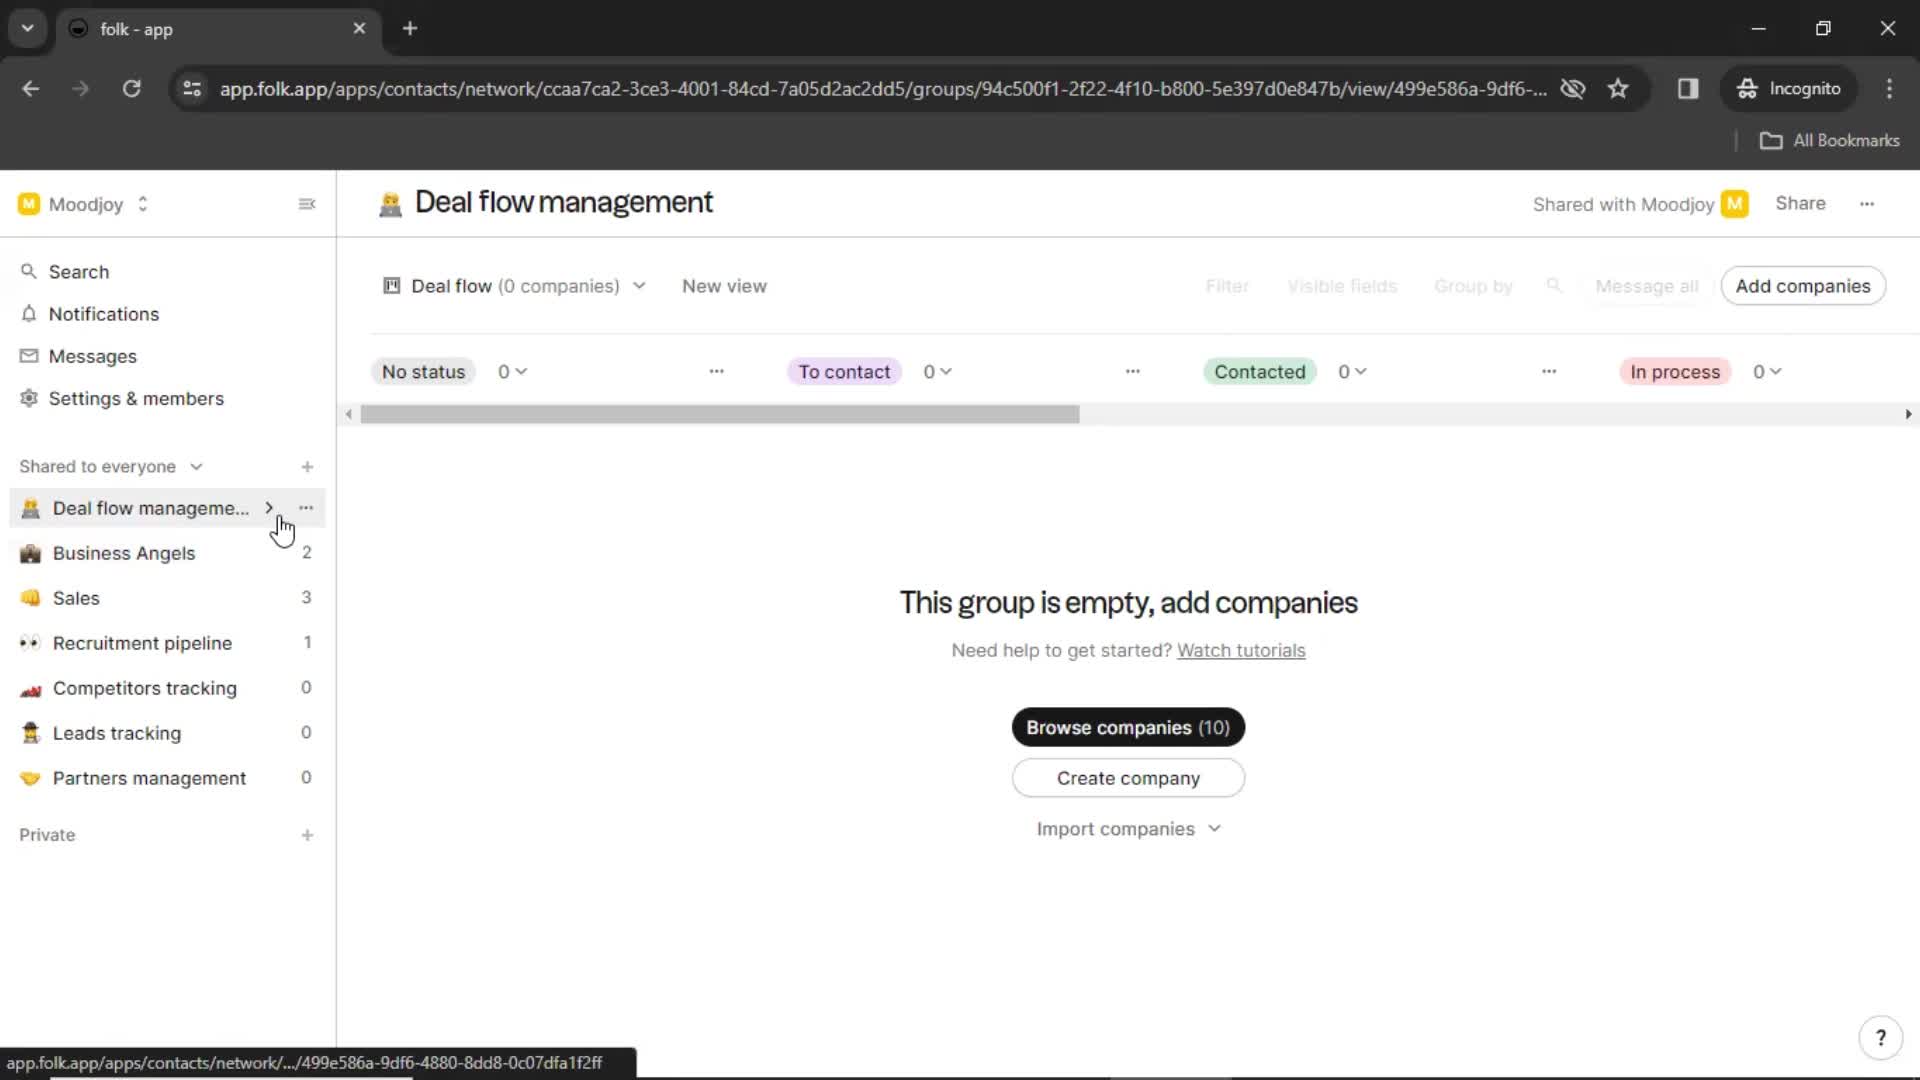The image size is (1920, 1080).
Task: Open the Deal flow view dropdown
Action: click(638, 286)
